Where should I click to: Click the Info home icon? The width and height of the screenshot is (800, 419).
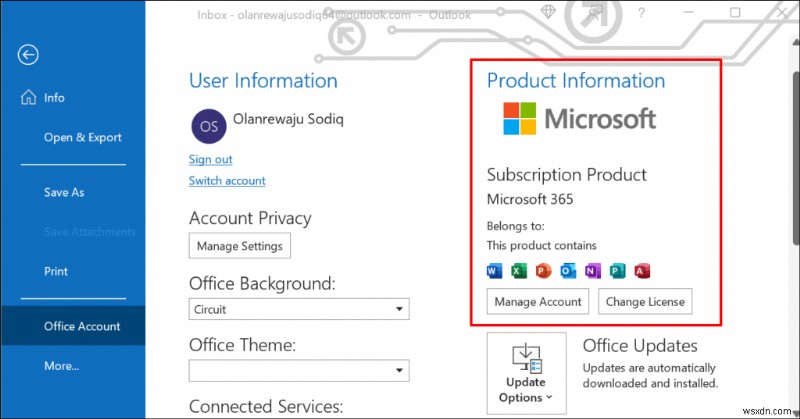29,97
